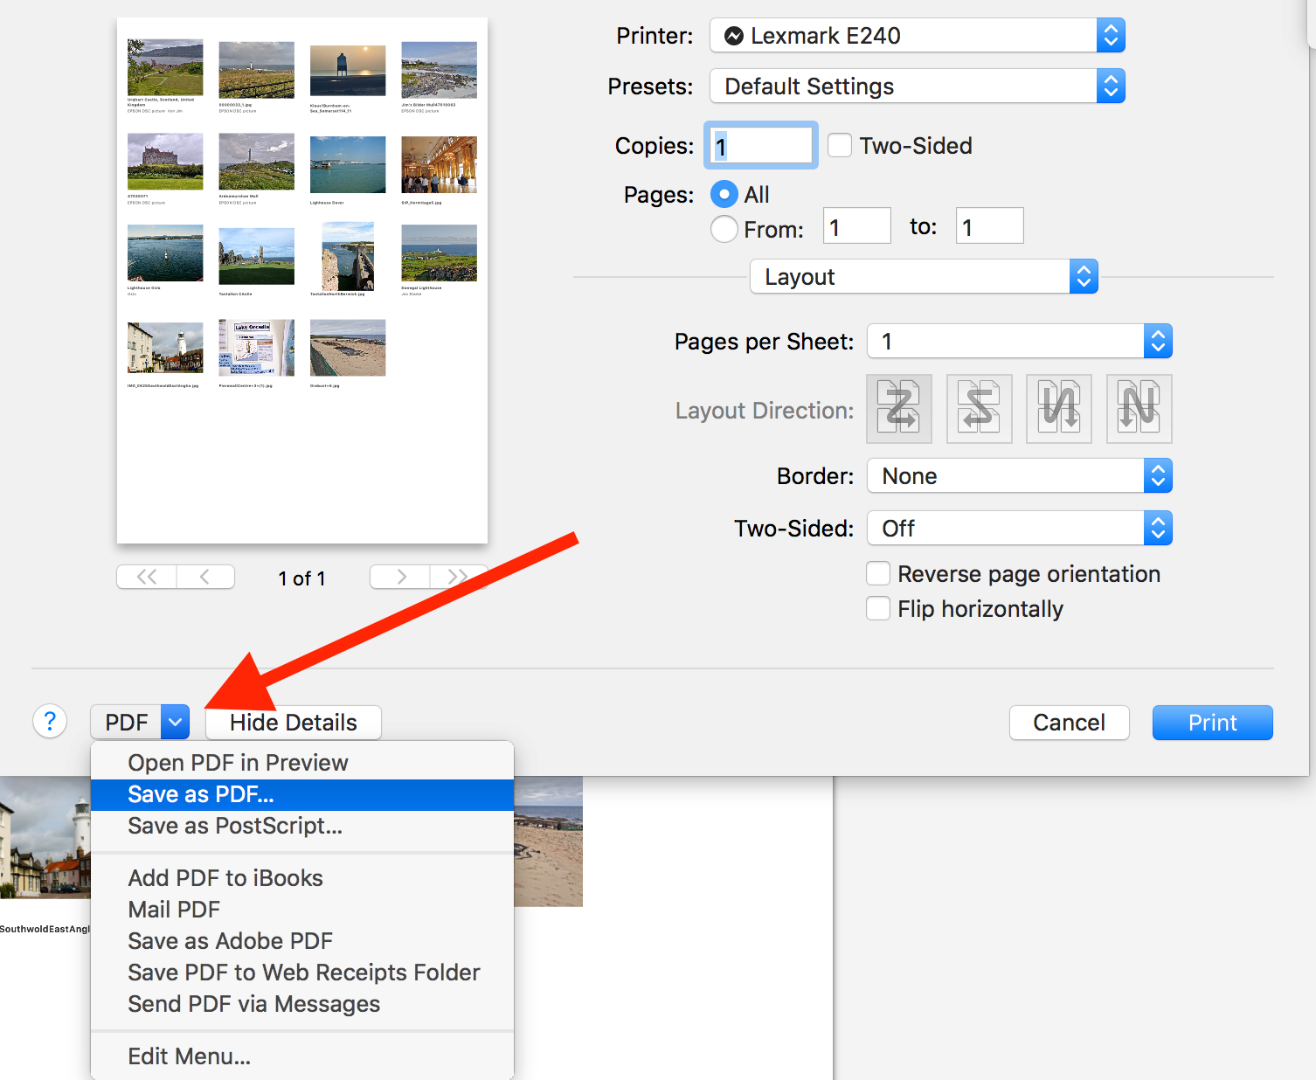Open the Border dropdown
Viewport: 1316px width, 1080px height.
[1019, 476]
